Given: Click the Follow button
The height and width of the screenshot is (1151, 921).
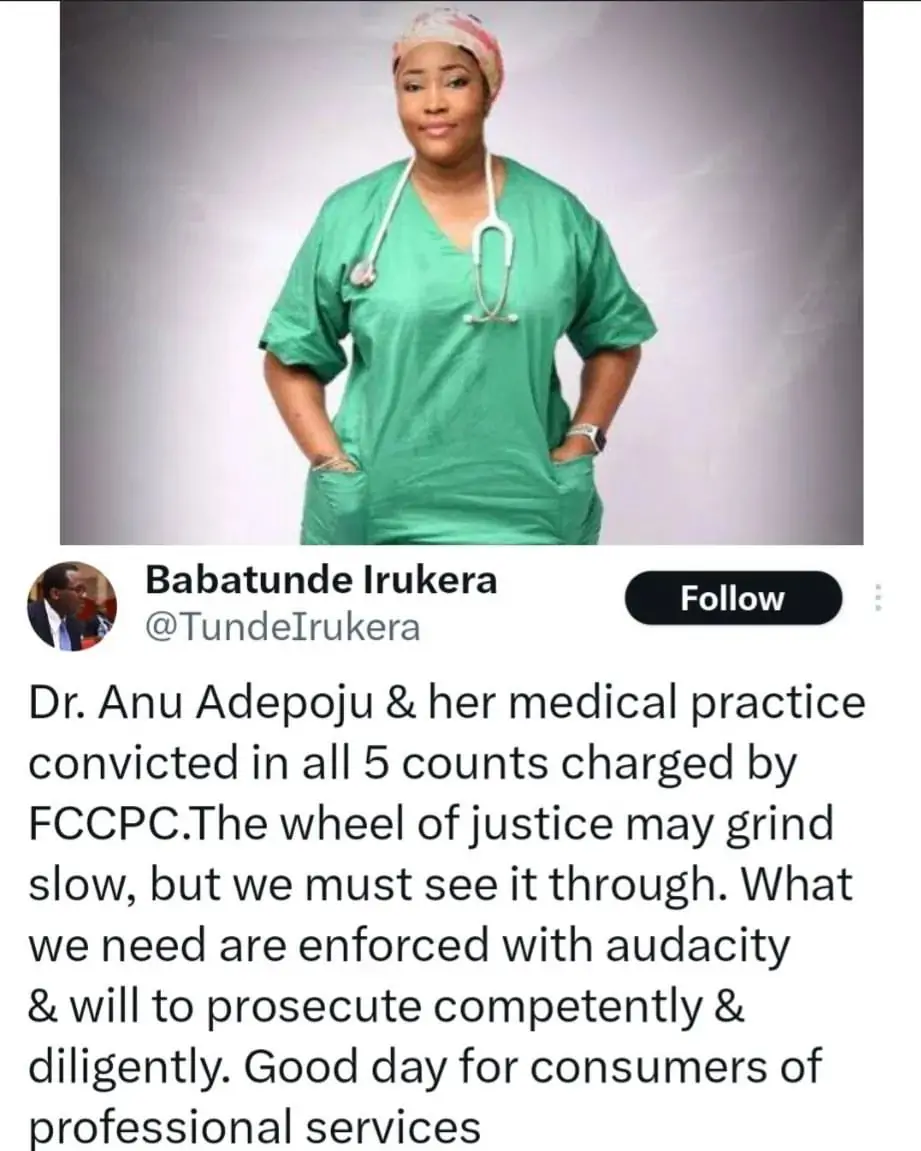Looking at the screenshot, I should pos(732,598).
